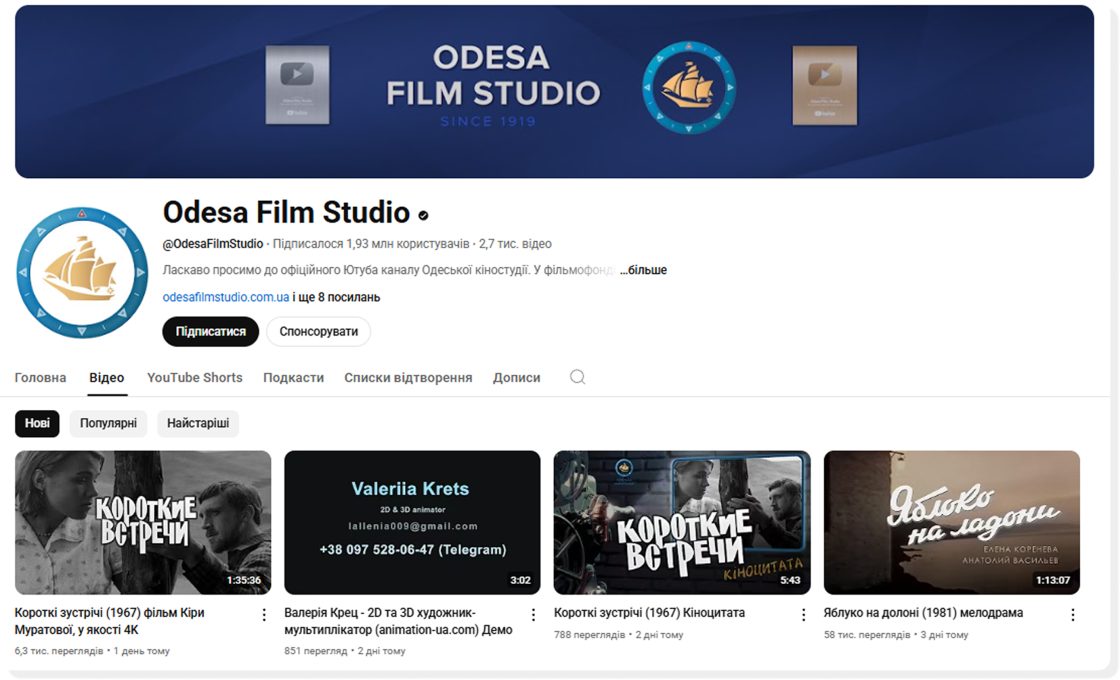Image resolution: width=1120 pixels, height=680 pixels.
Task: Open options menu for Яблуко на долоні video
Action: point(1073,615)
